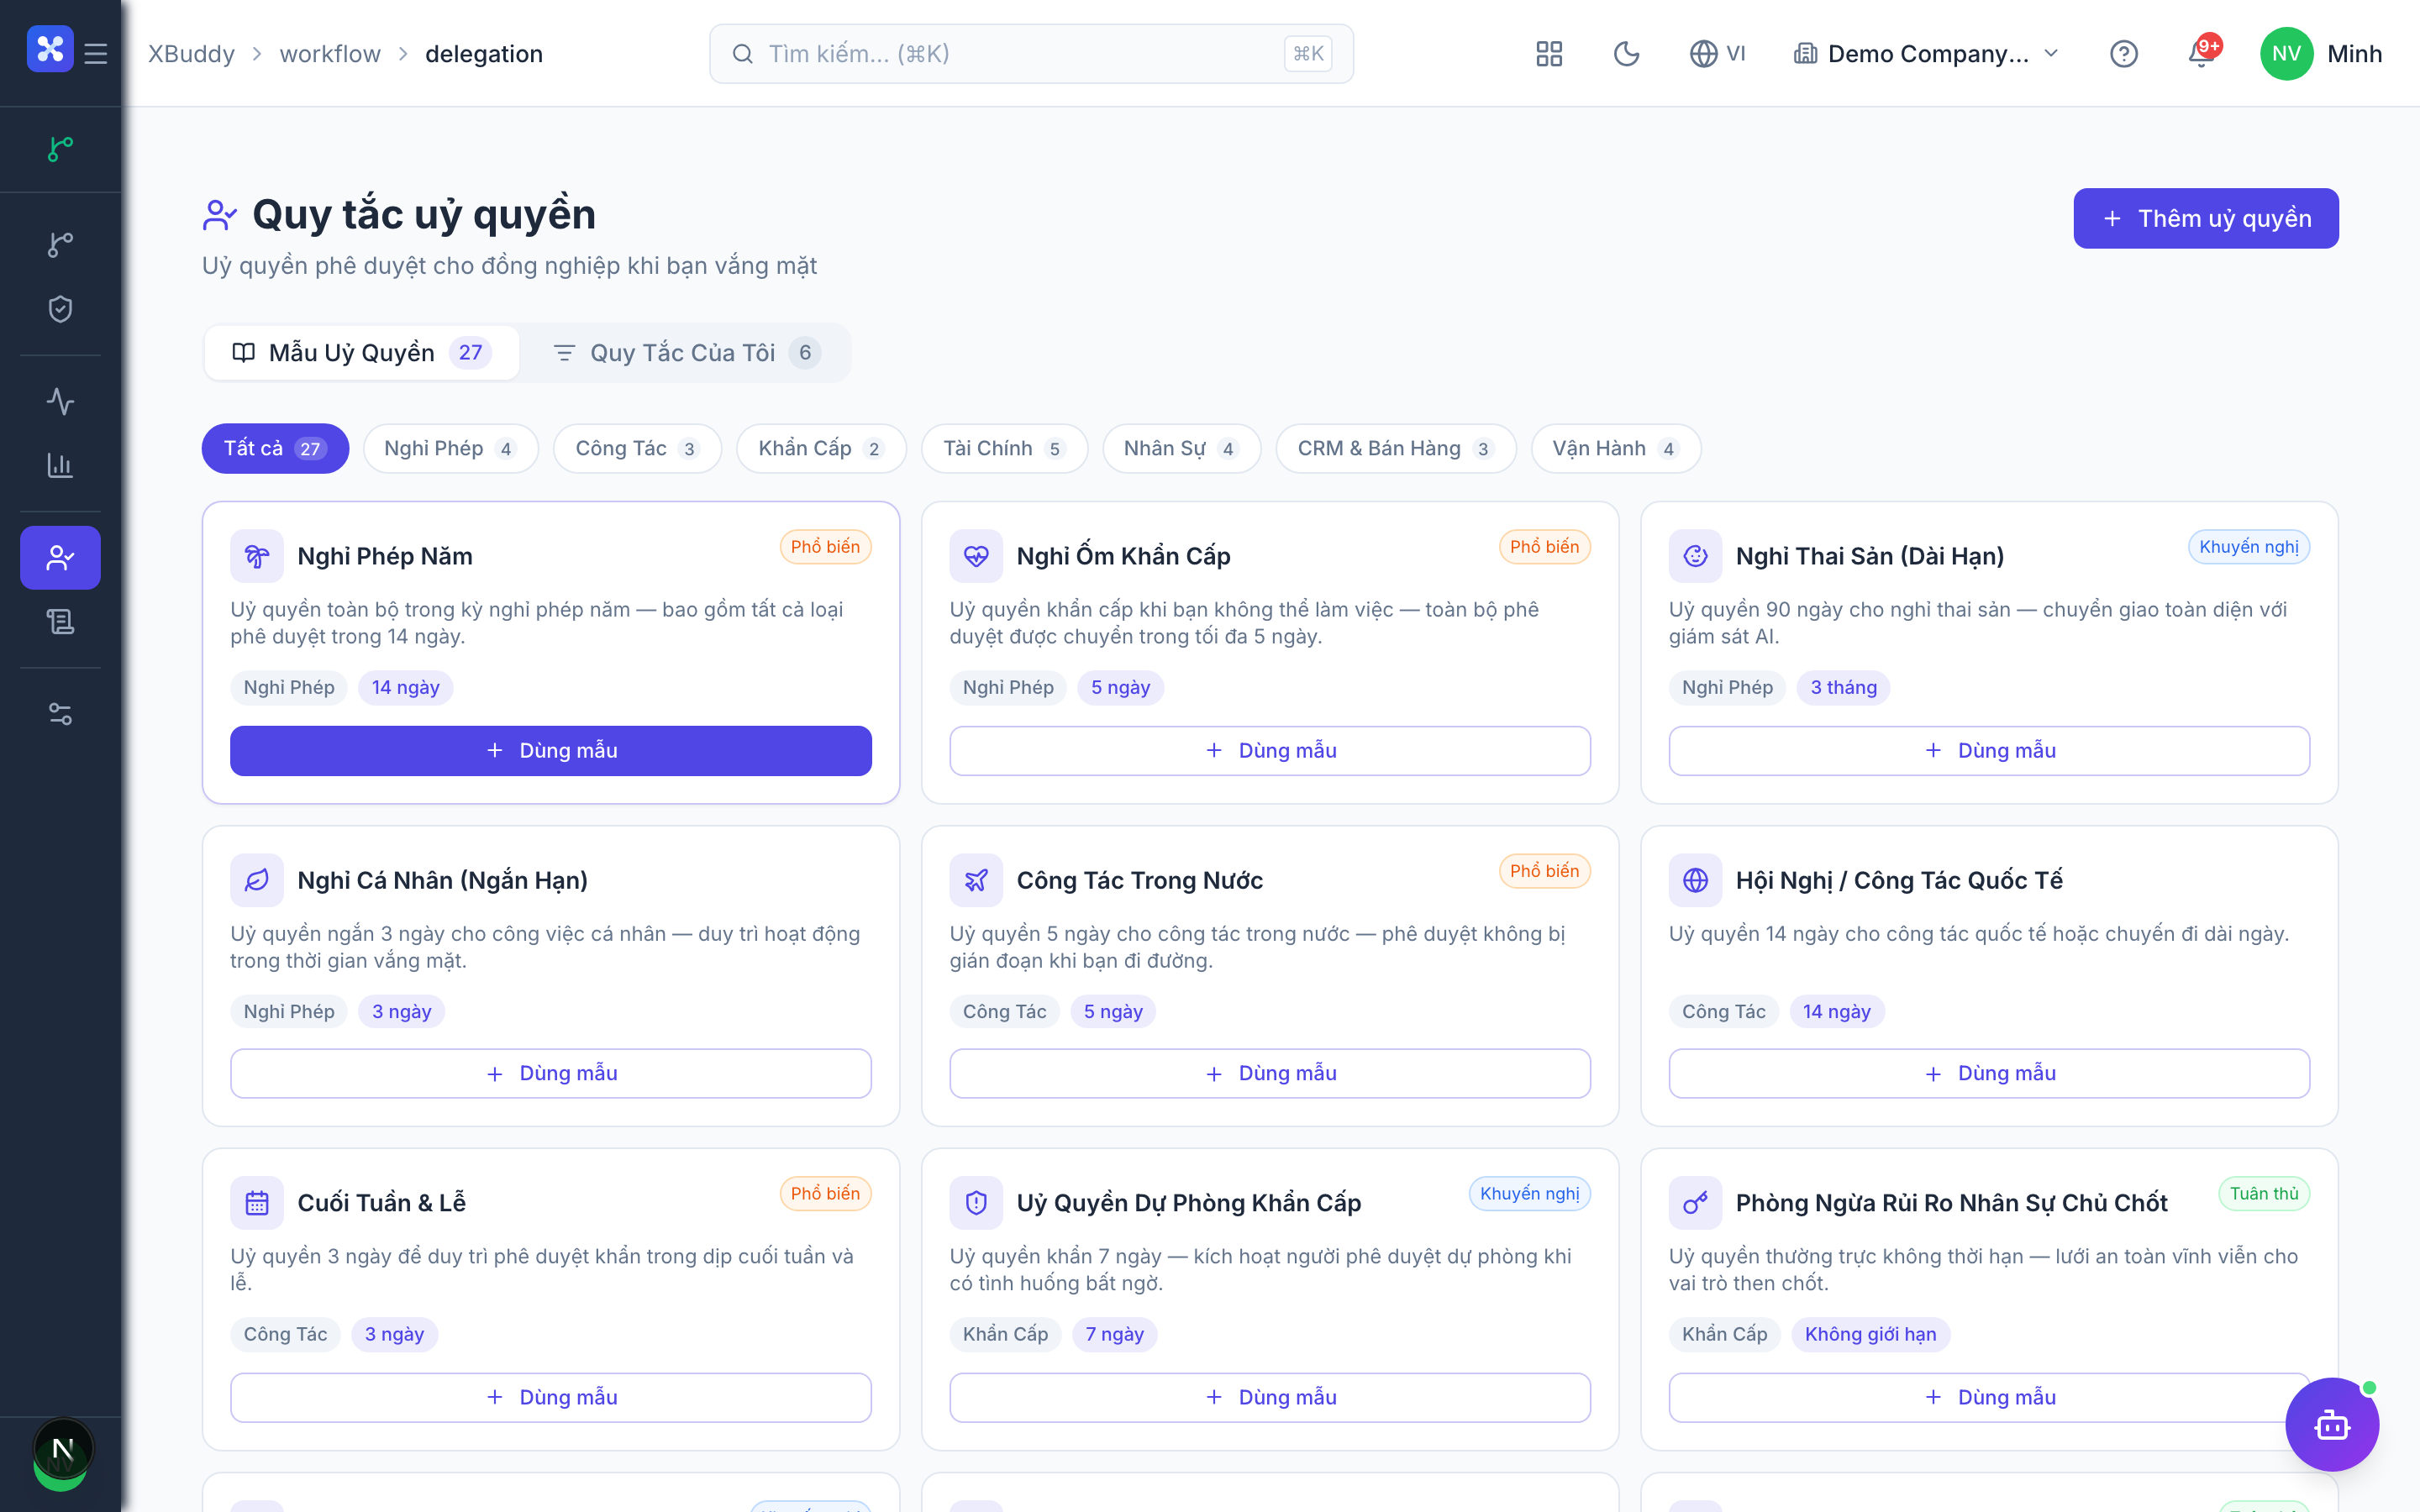The width and height of the screenshot is (2420, 1512).
Task: Use the Uỷ Quyền Dự Phòng Khẩn Cấp template
Action: (1270, 1397)
